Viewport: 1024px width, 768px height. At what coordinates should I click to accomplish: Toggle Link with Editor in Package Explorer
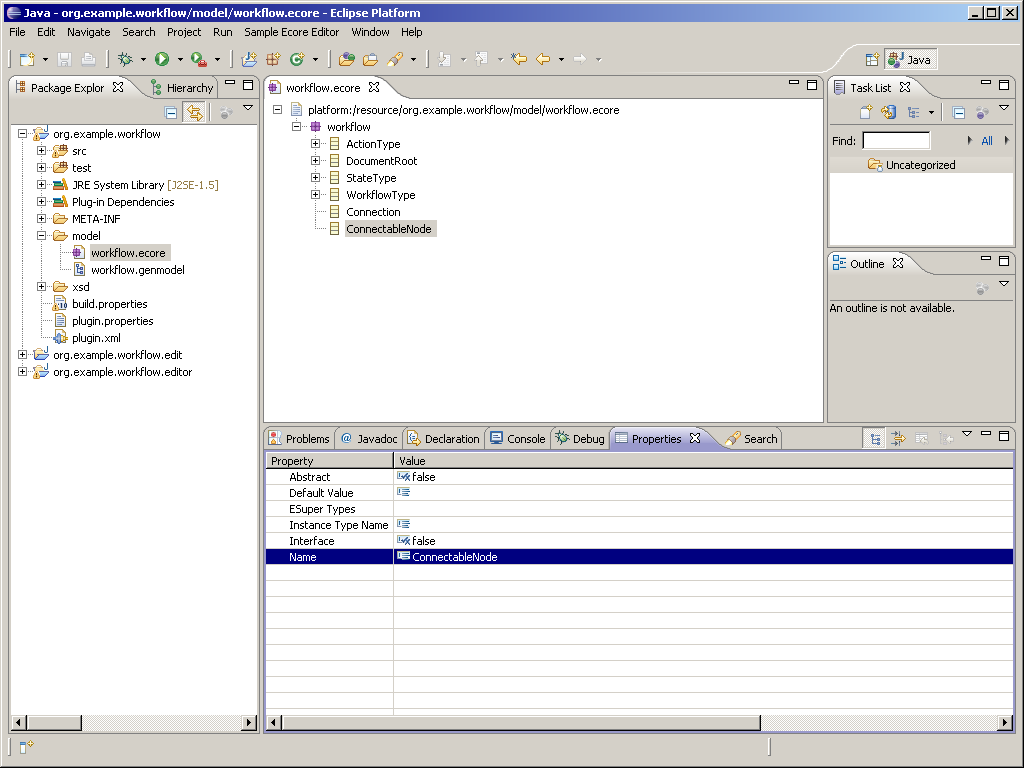click(x=194, y=113)
